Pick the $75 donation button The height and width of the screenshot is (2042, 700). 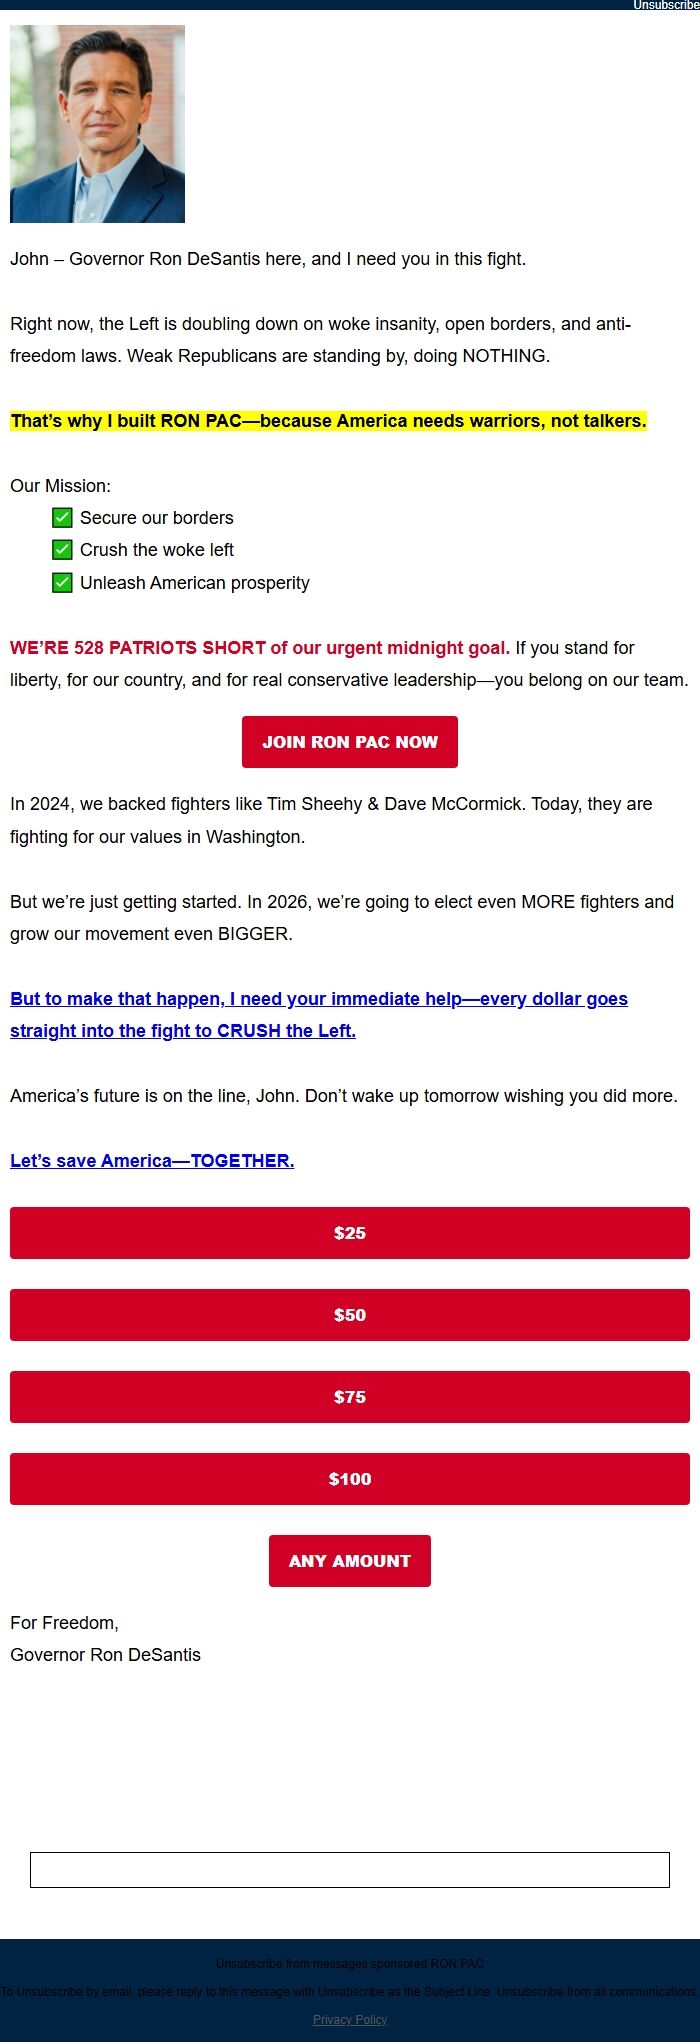(x=350, y=1397)
